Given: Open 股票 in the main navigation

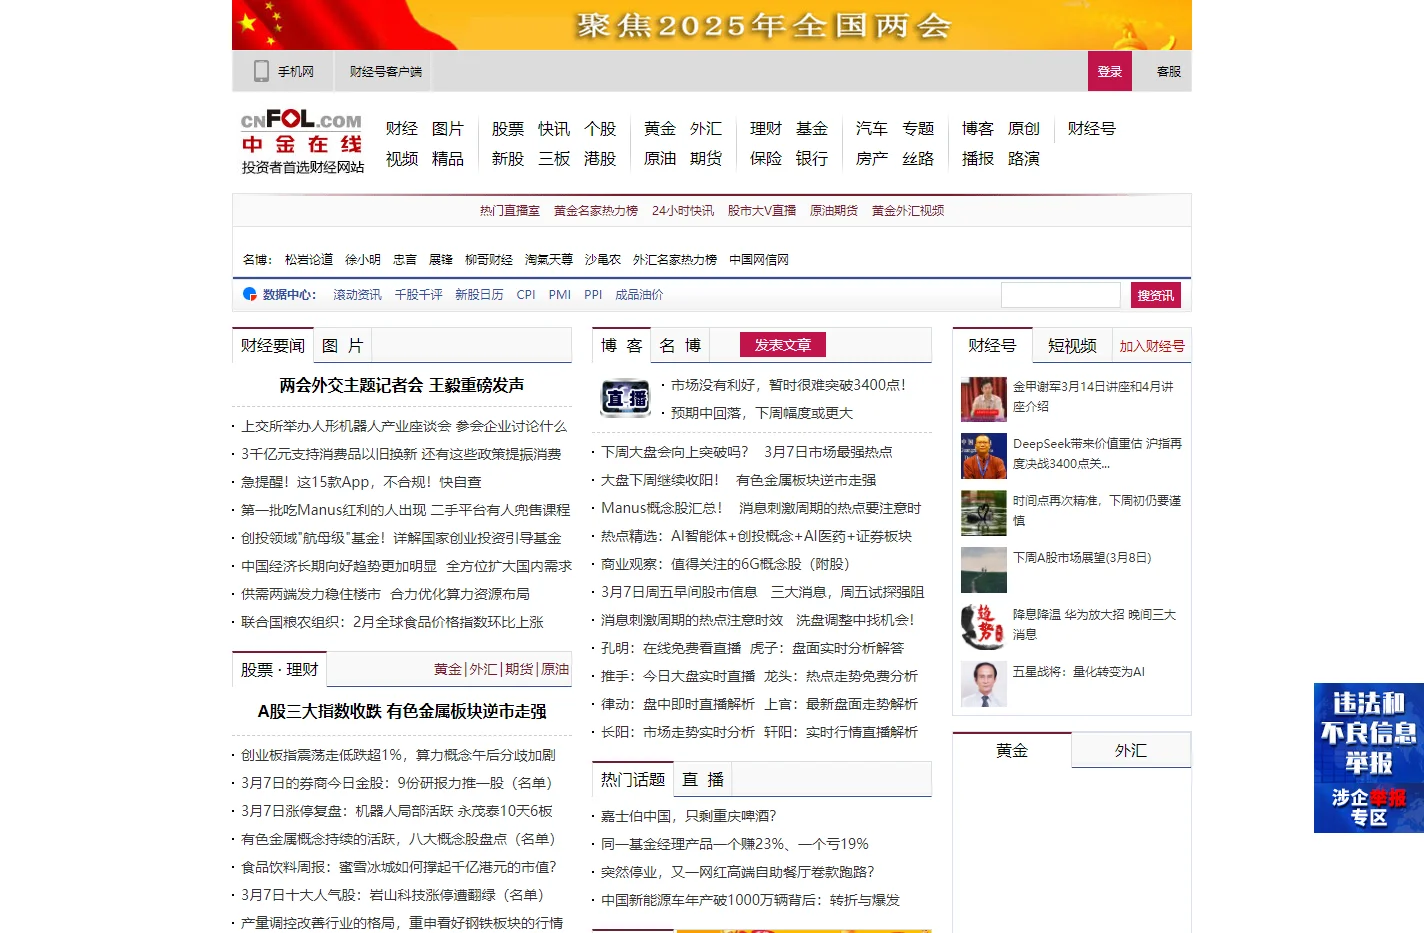Looking at the screenshot, I should [508, 128].
